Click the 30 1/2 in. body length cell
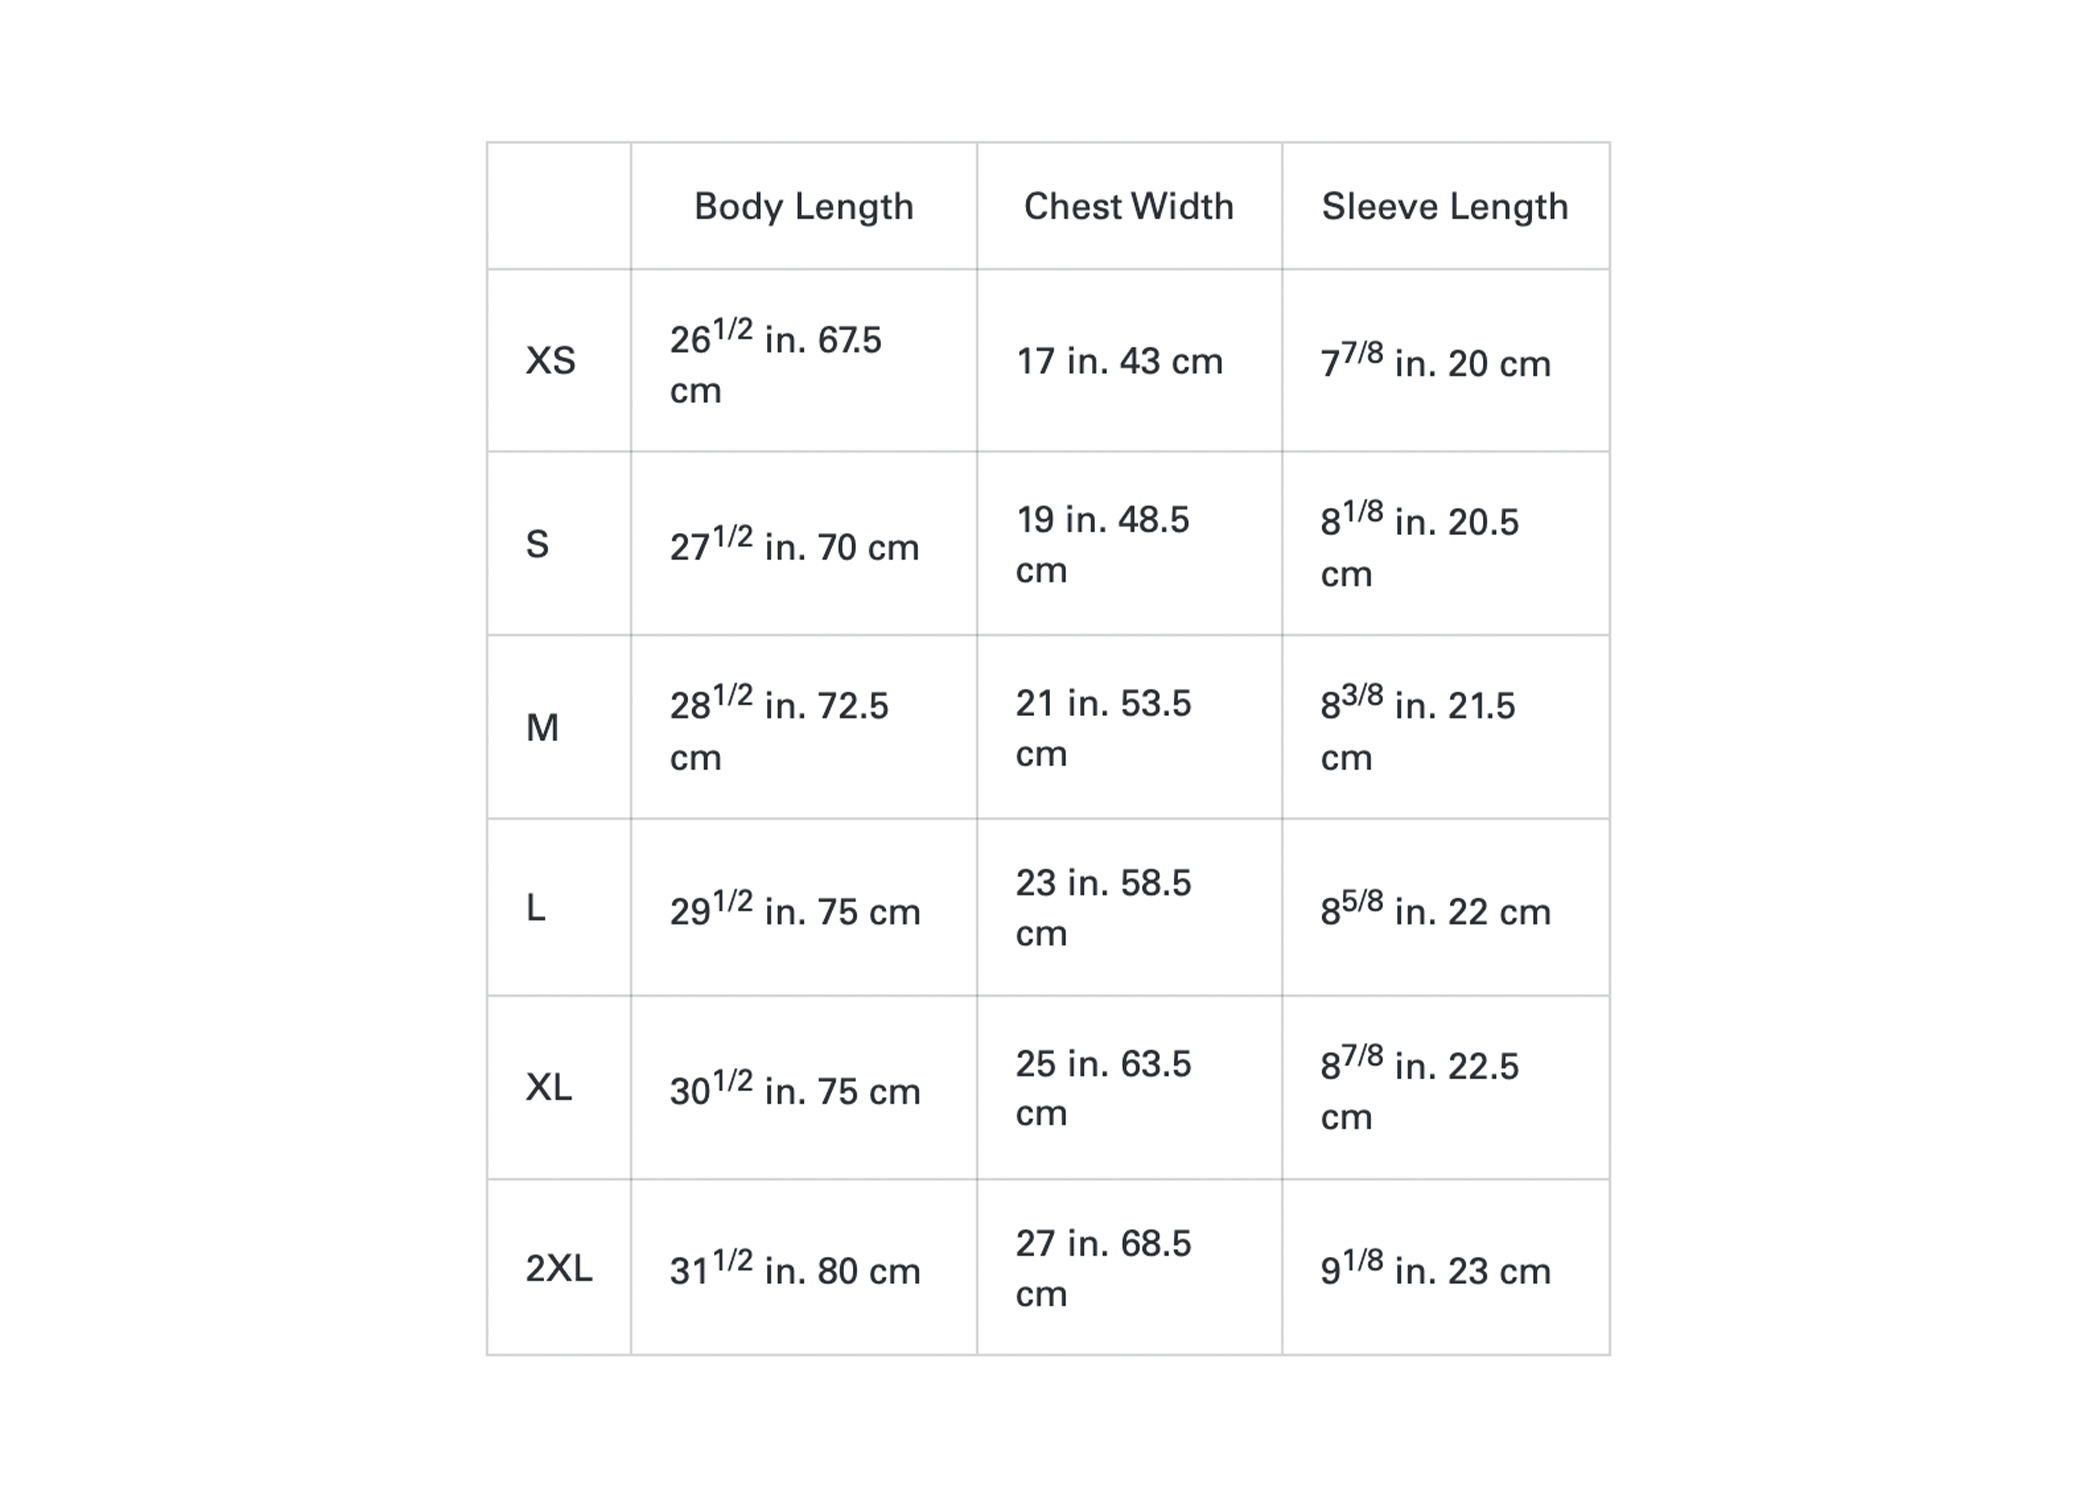The height and width of the screenshot is (1500, 2100). pos(804,1087)
